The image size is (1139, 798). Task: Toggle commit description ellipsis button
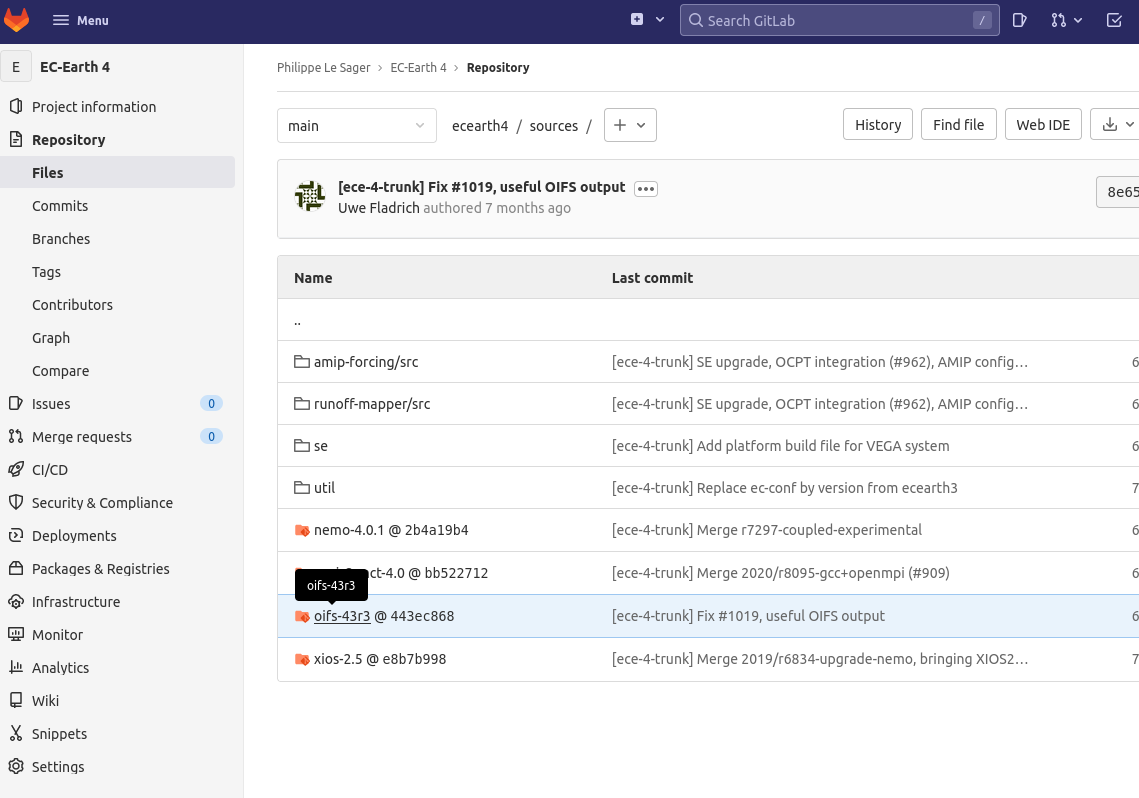tap(646, 189)
